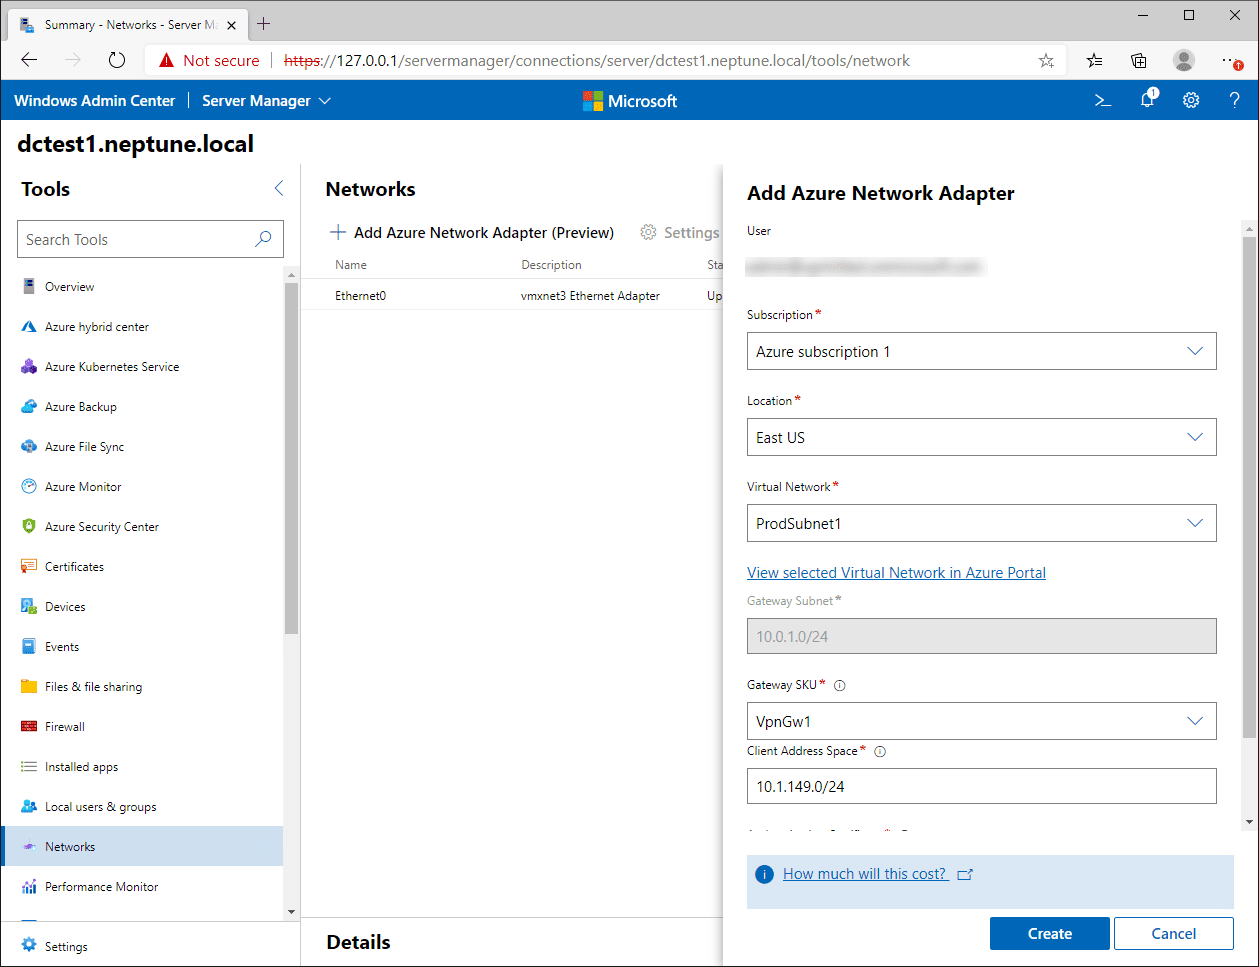Open the notifications bell
Screen dimensions: 1259x967
pyautogui.click(x=1146, y=100)
